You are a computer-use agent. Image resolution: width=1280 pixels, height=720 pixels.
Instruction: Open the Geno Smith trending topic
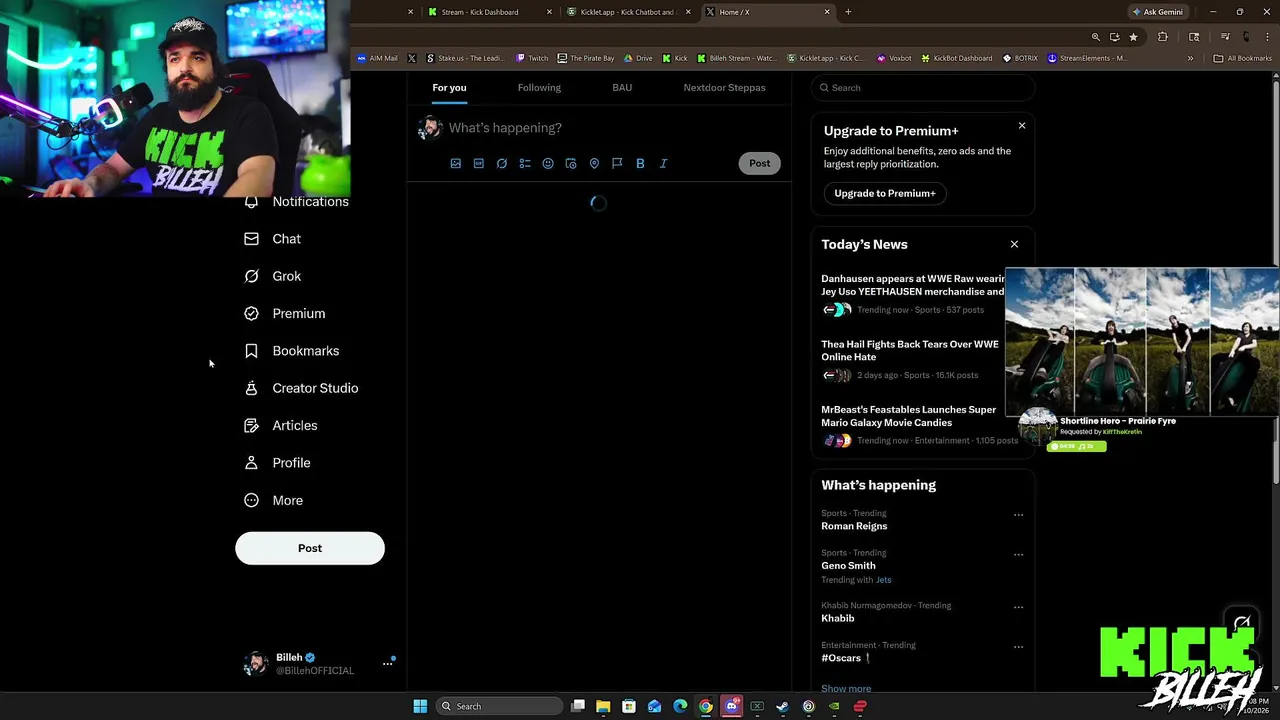click(848, 566)
